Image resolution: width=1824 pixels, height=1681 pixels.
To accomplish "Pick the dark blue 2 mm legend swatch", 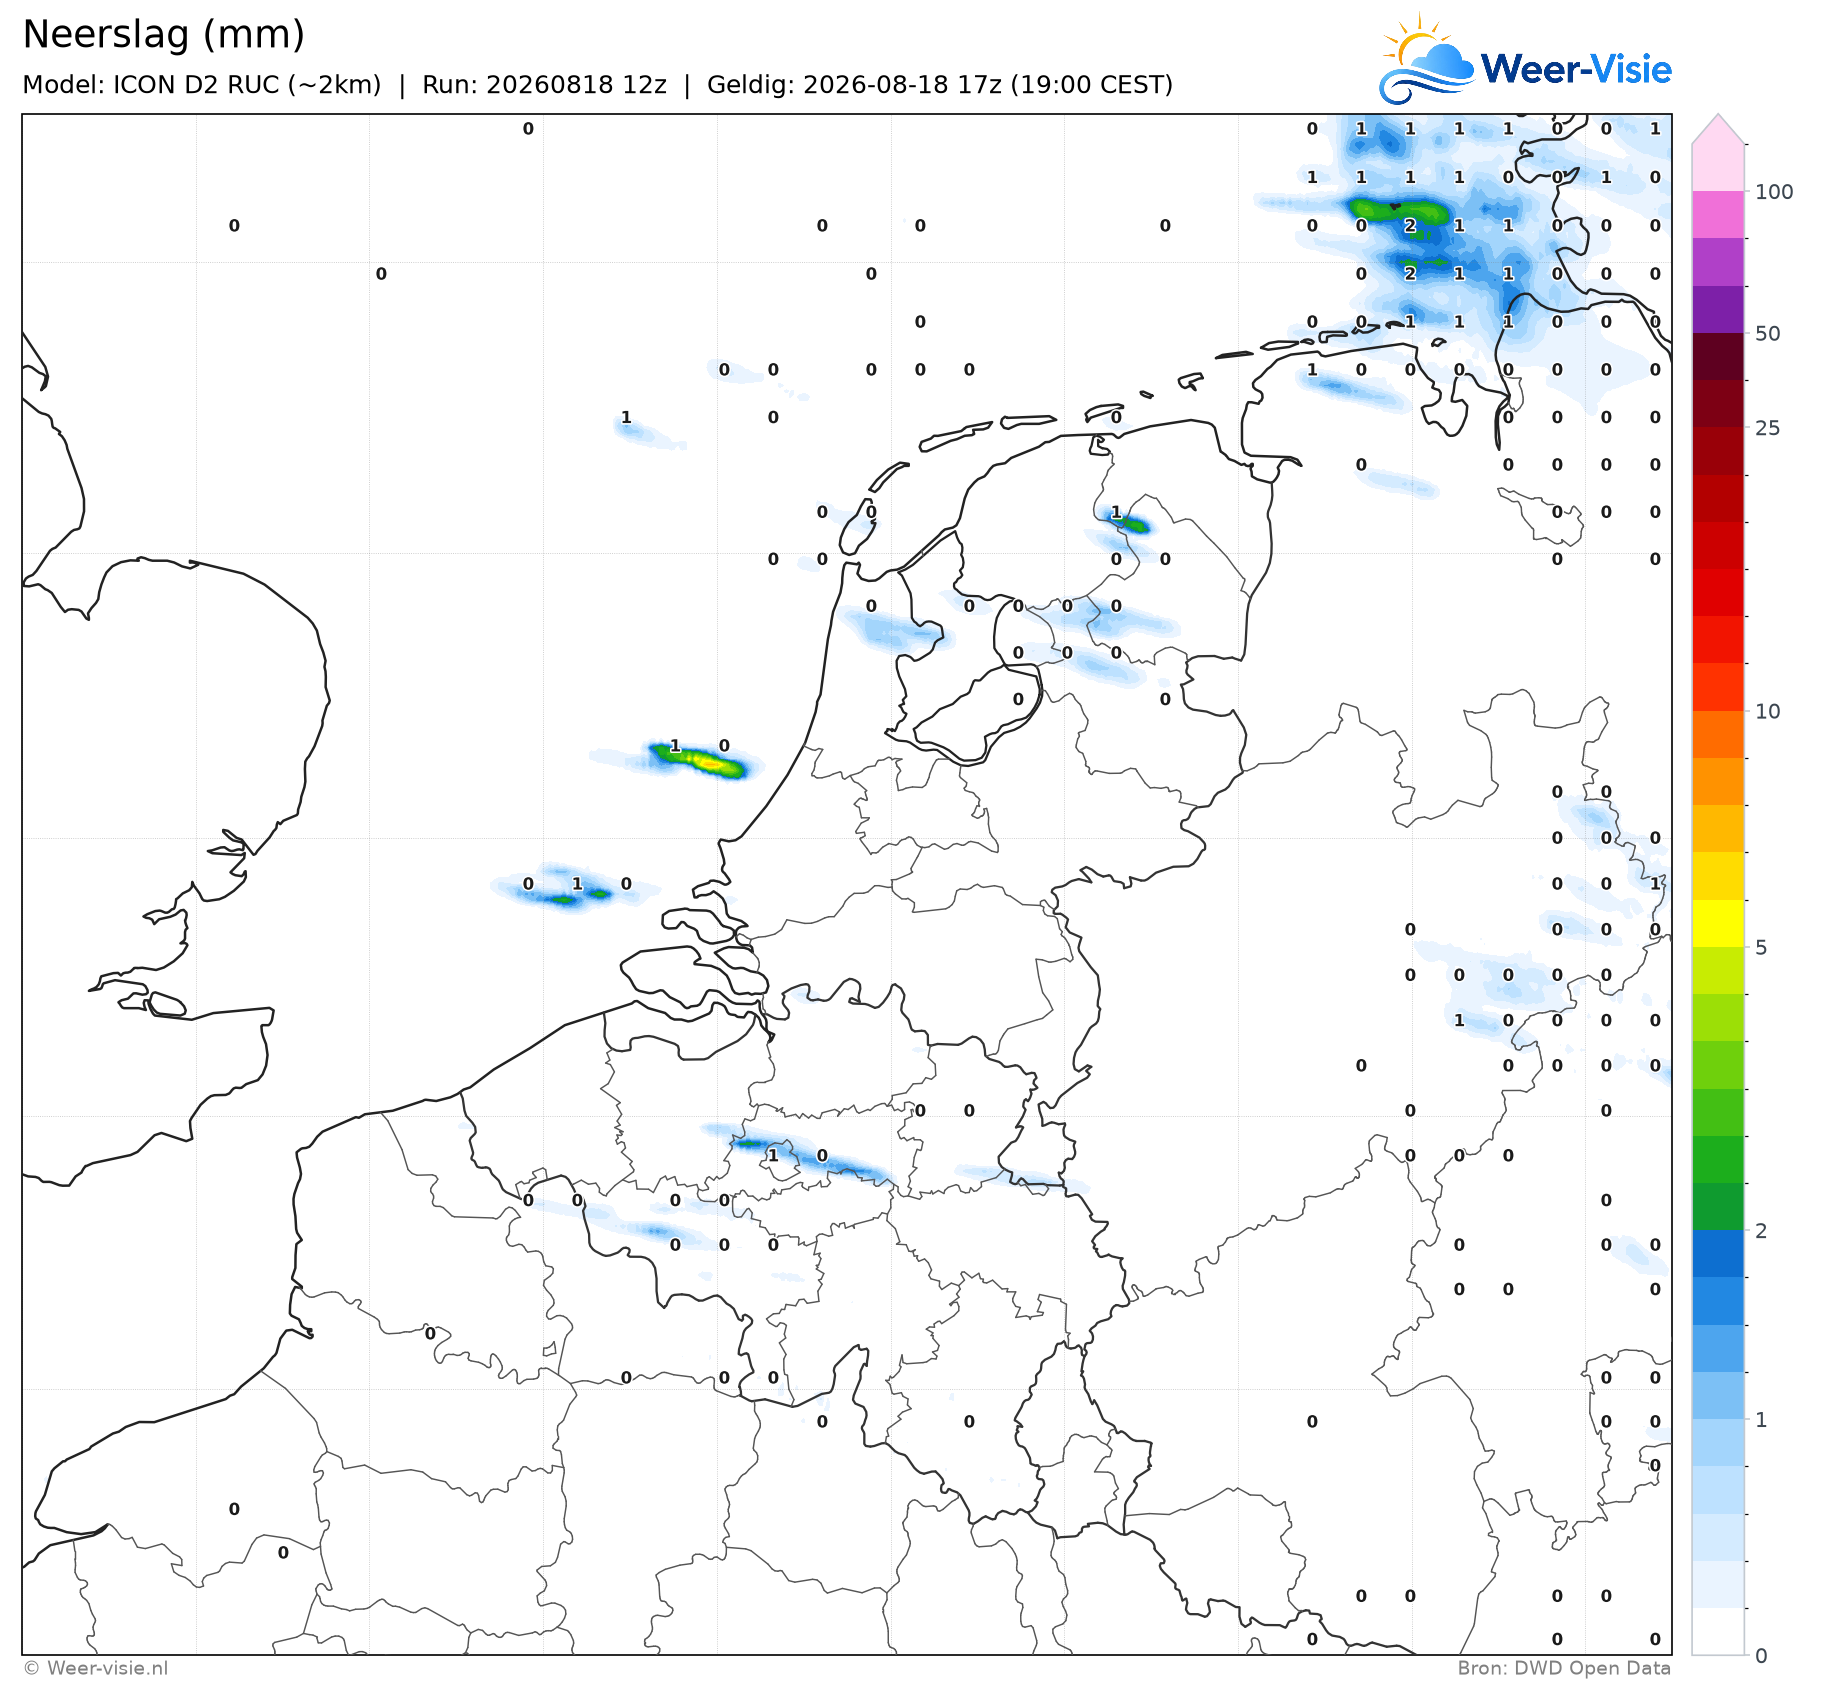I will coord(1718,1254).
